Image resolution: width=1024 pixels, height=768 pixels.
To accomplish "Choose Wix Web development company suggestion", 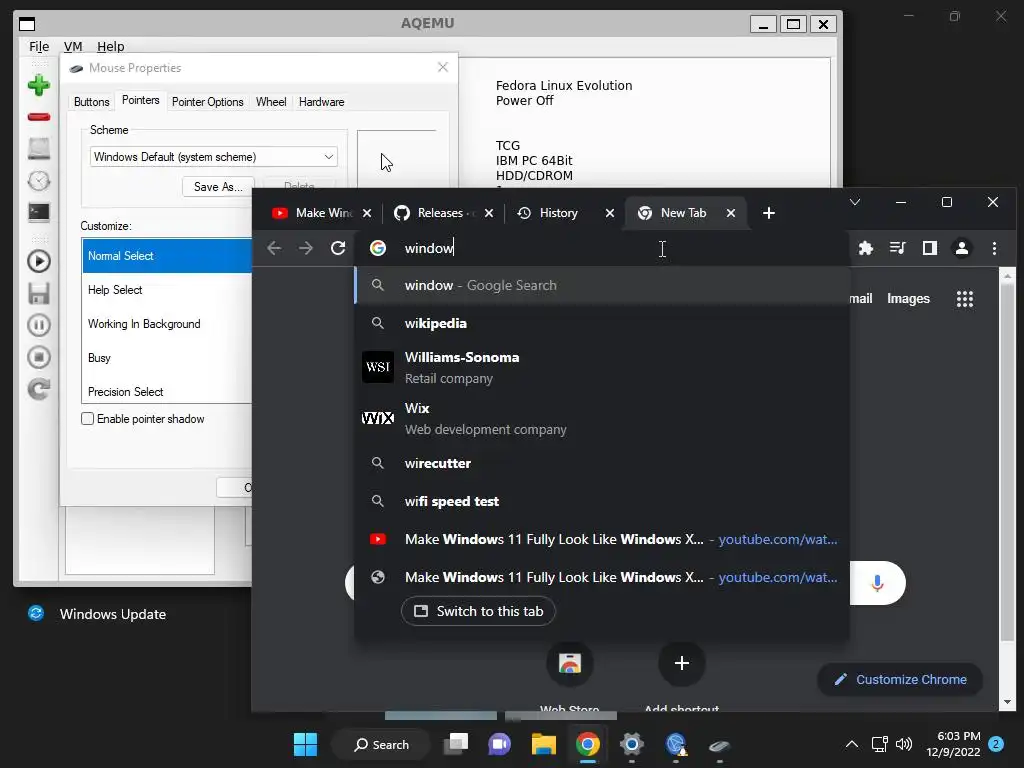I will pos(601,418).
